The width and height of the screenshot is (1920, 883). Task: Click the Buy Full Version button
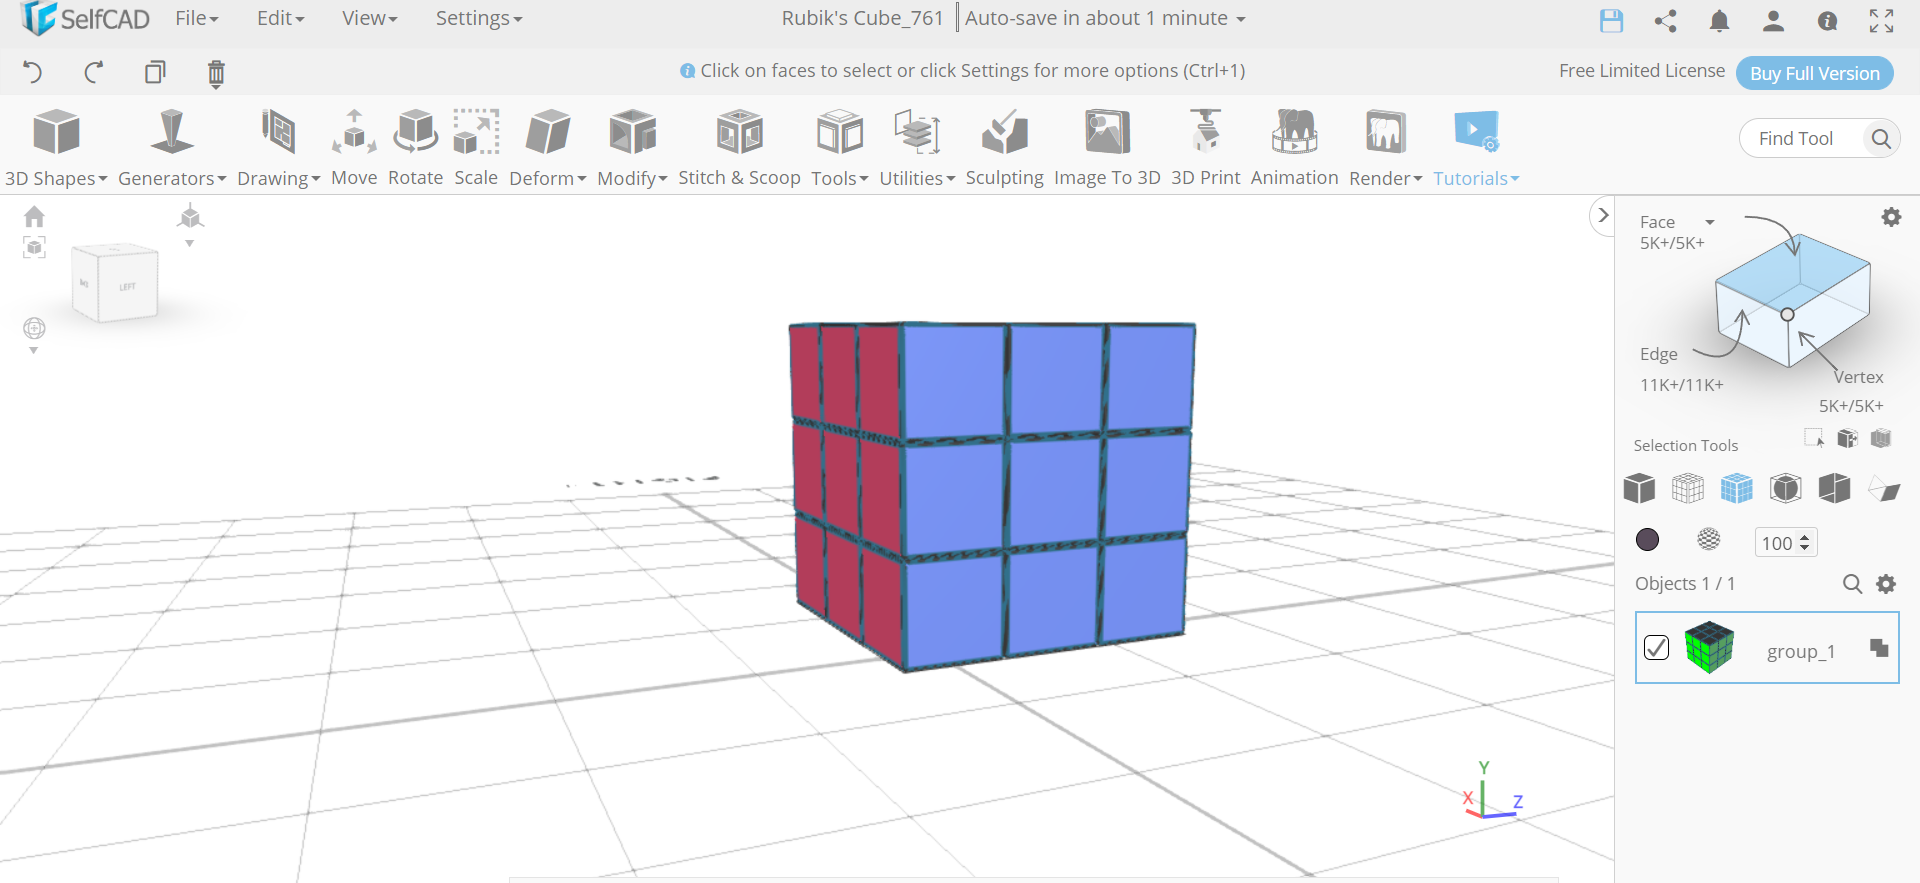(1814, 73)
